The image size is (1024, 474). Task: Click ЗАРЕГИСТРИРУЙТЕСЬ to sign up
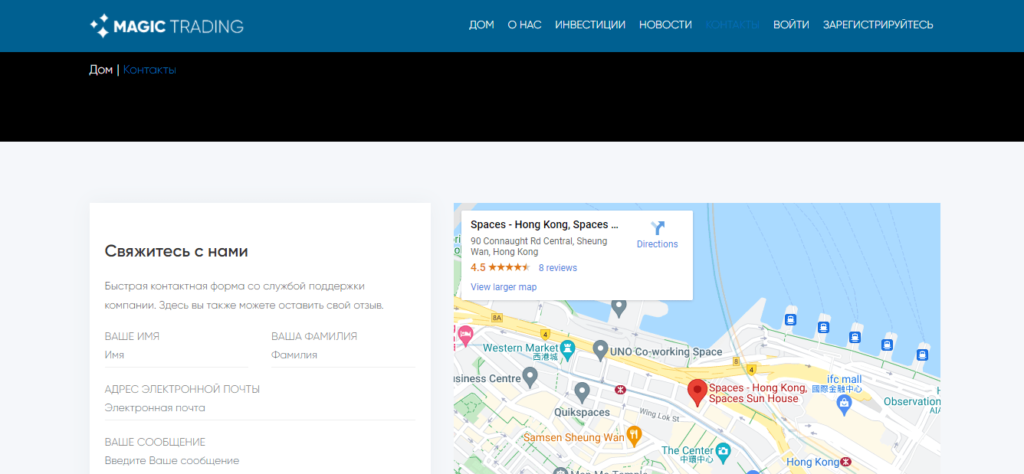tap(878, 25)
